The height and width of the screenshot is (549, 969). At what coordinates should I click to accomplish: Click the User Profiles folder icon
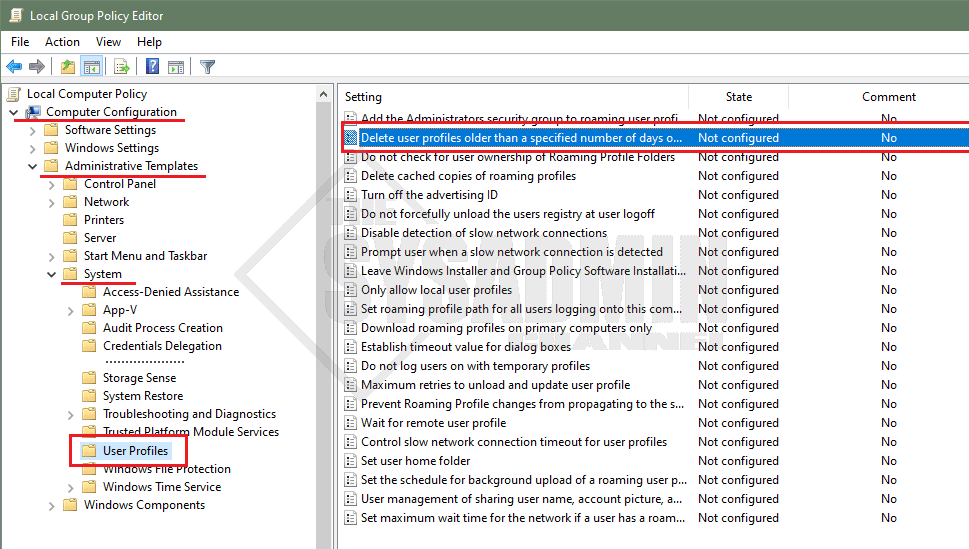pos(90,450)
